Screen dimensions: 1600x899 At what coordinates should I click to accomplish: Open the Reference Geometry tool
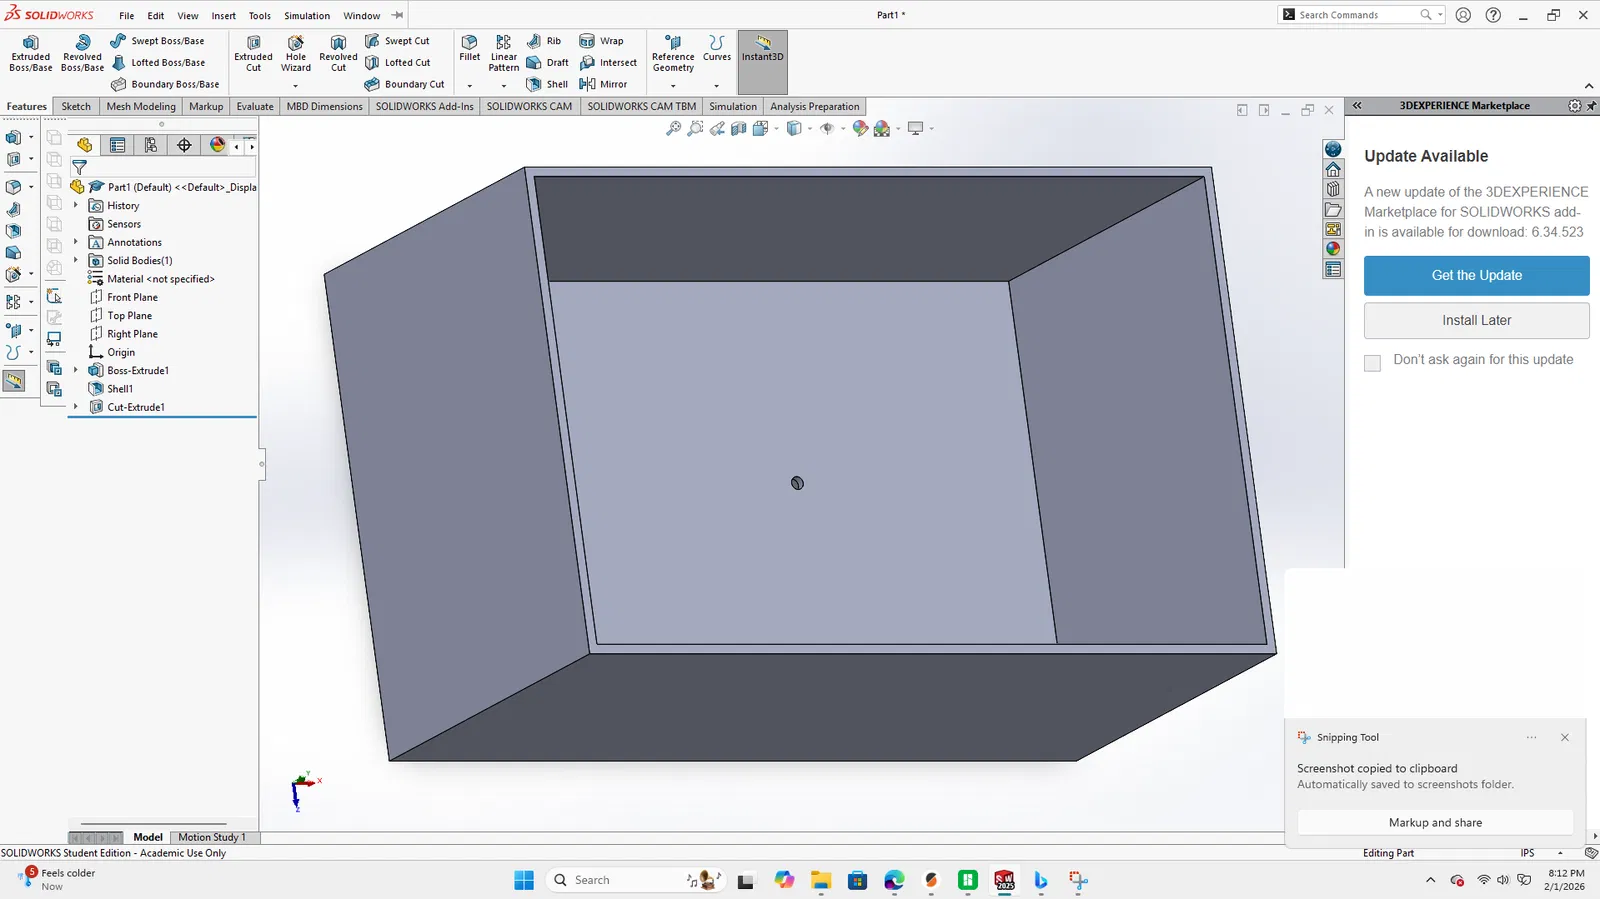[x=673, y=53]
